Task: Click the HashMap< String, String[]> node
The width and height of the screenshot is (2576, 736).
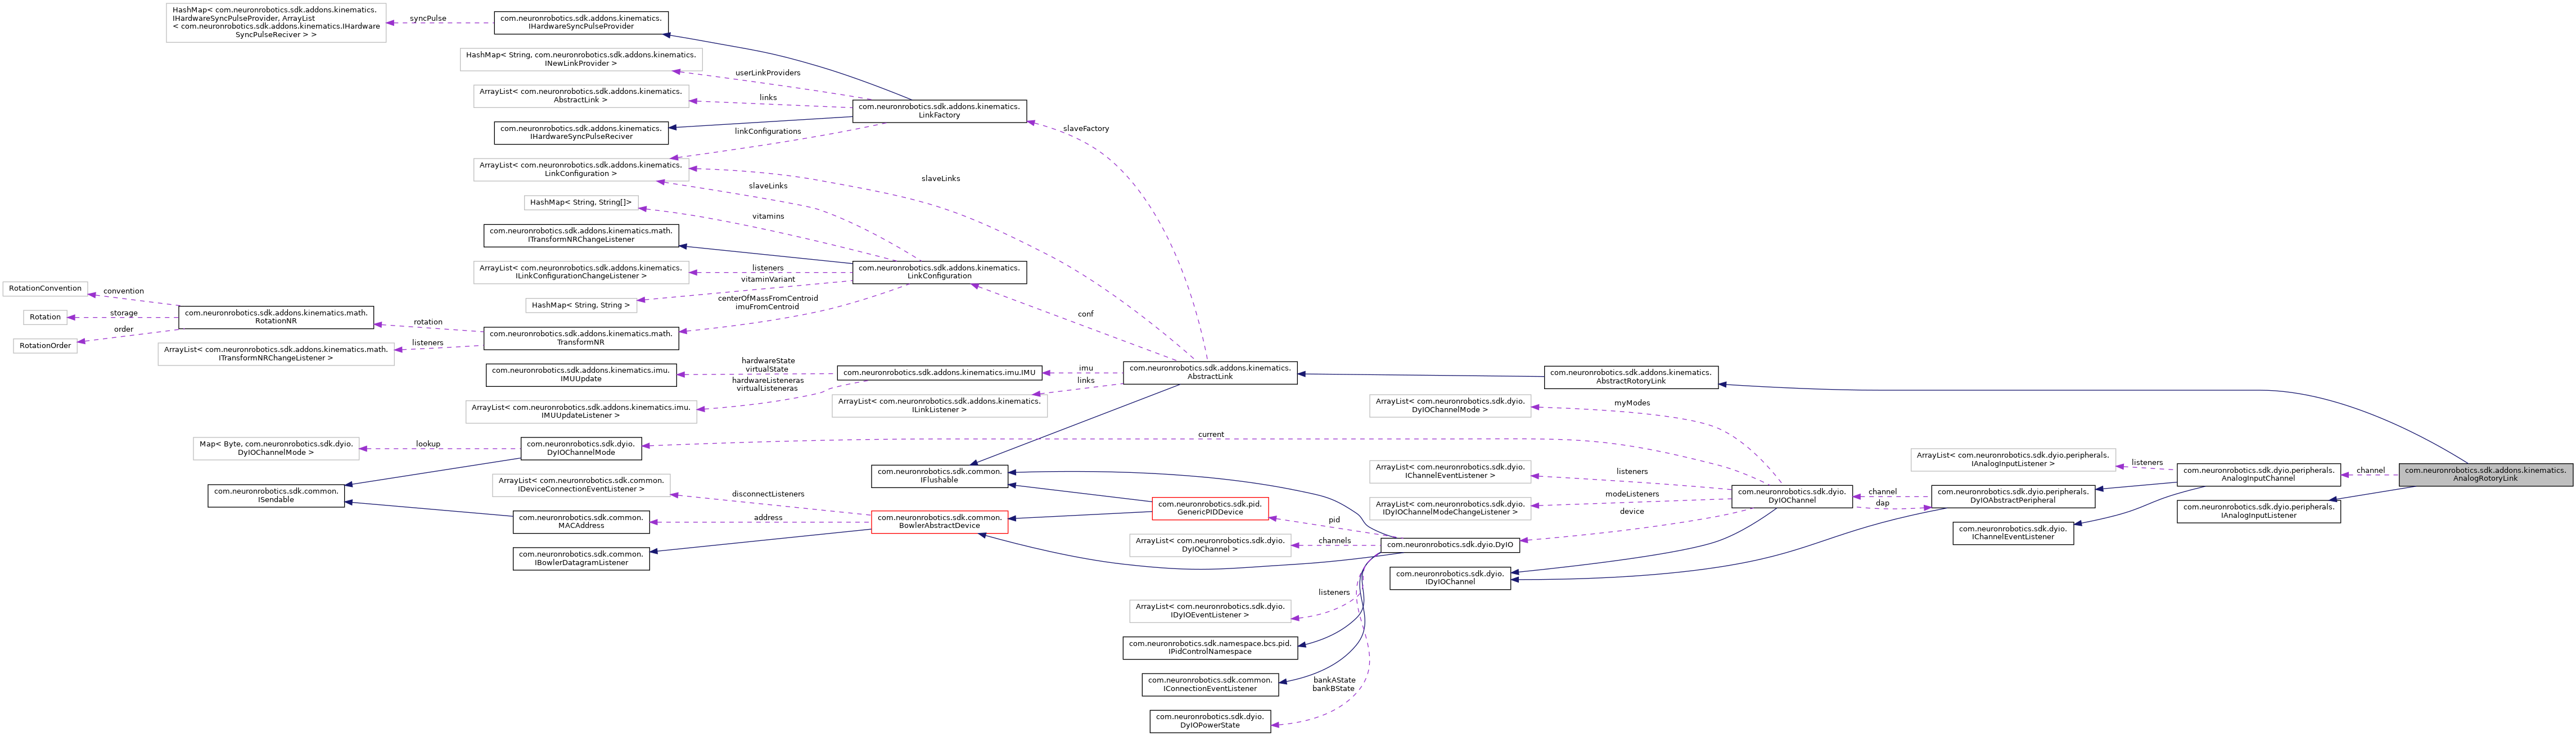Action: (x=581, y=203)
